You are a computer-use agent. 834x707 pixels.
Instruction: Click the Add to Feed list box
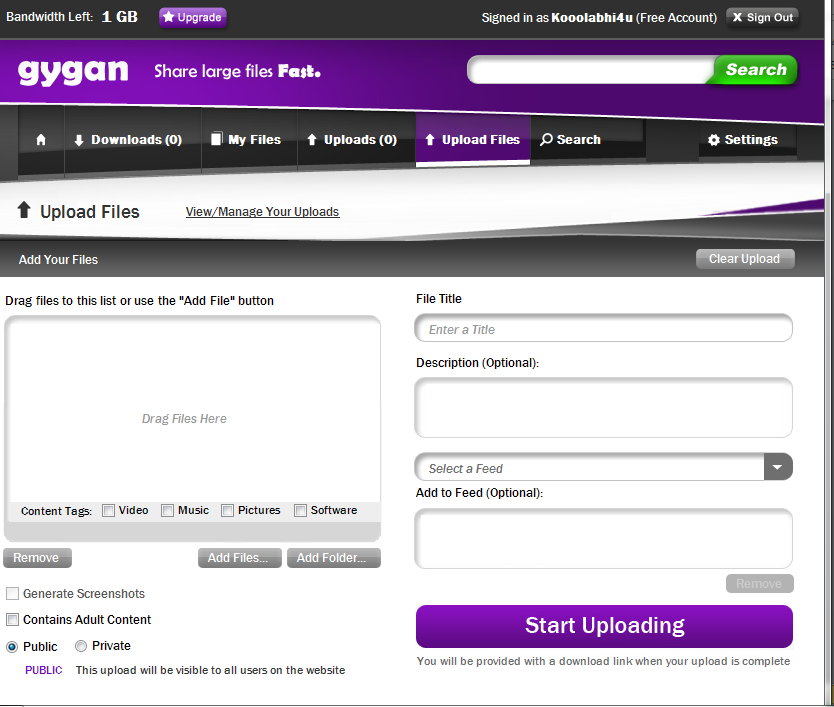point(604,538)
